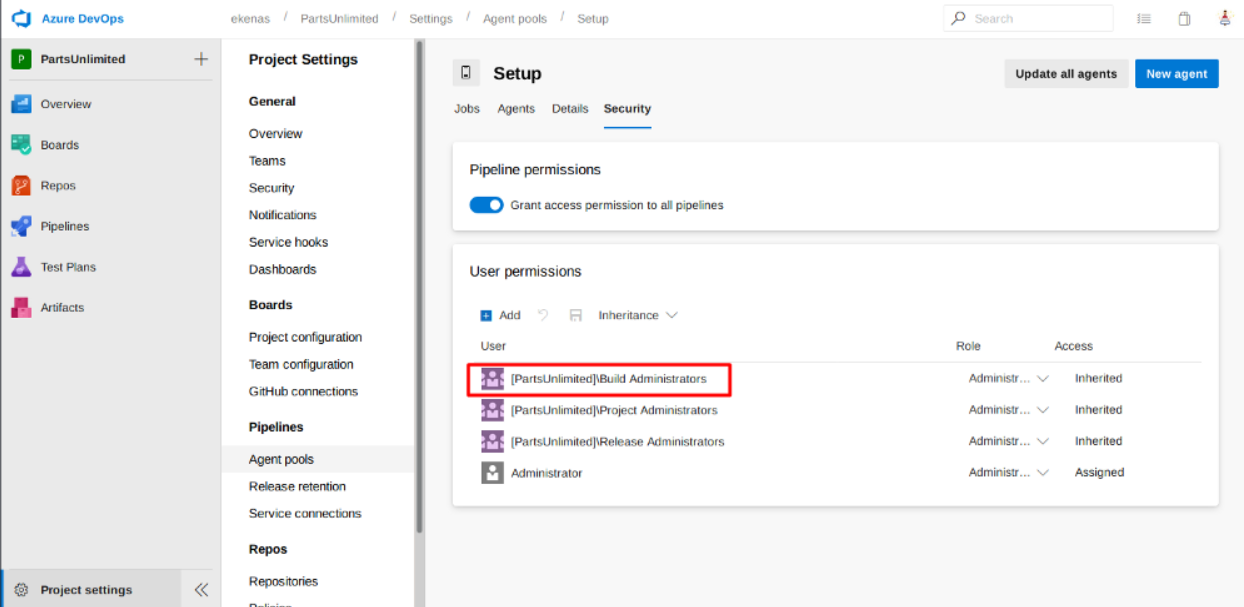The height and width of the screenshot is (607, 1244).
Task: Switch to the Jobs tab
Action: pos(467,109)
